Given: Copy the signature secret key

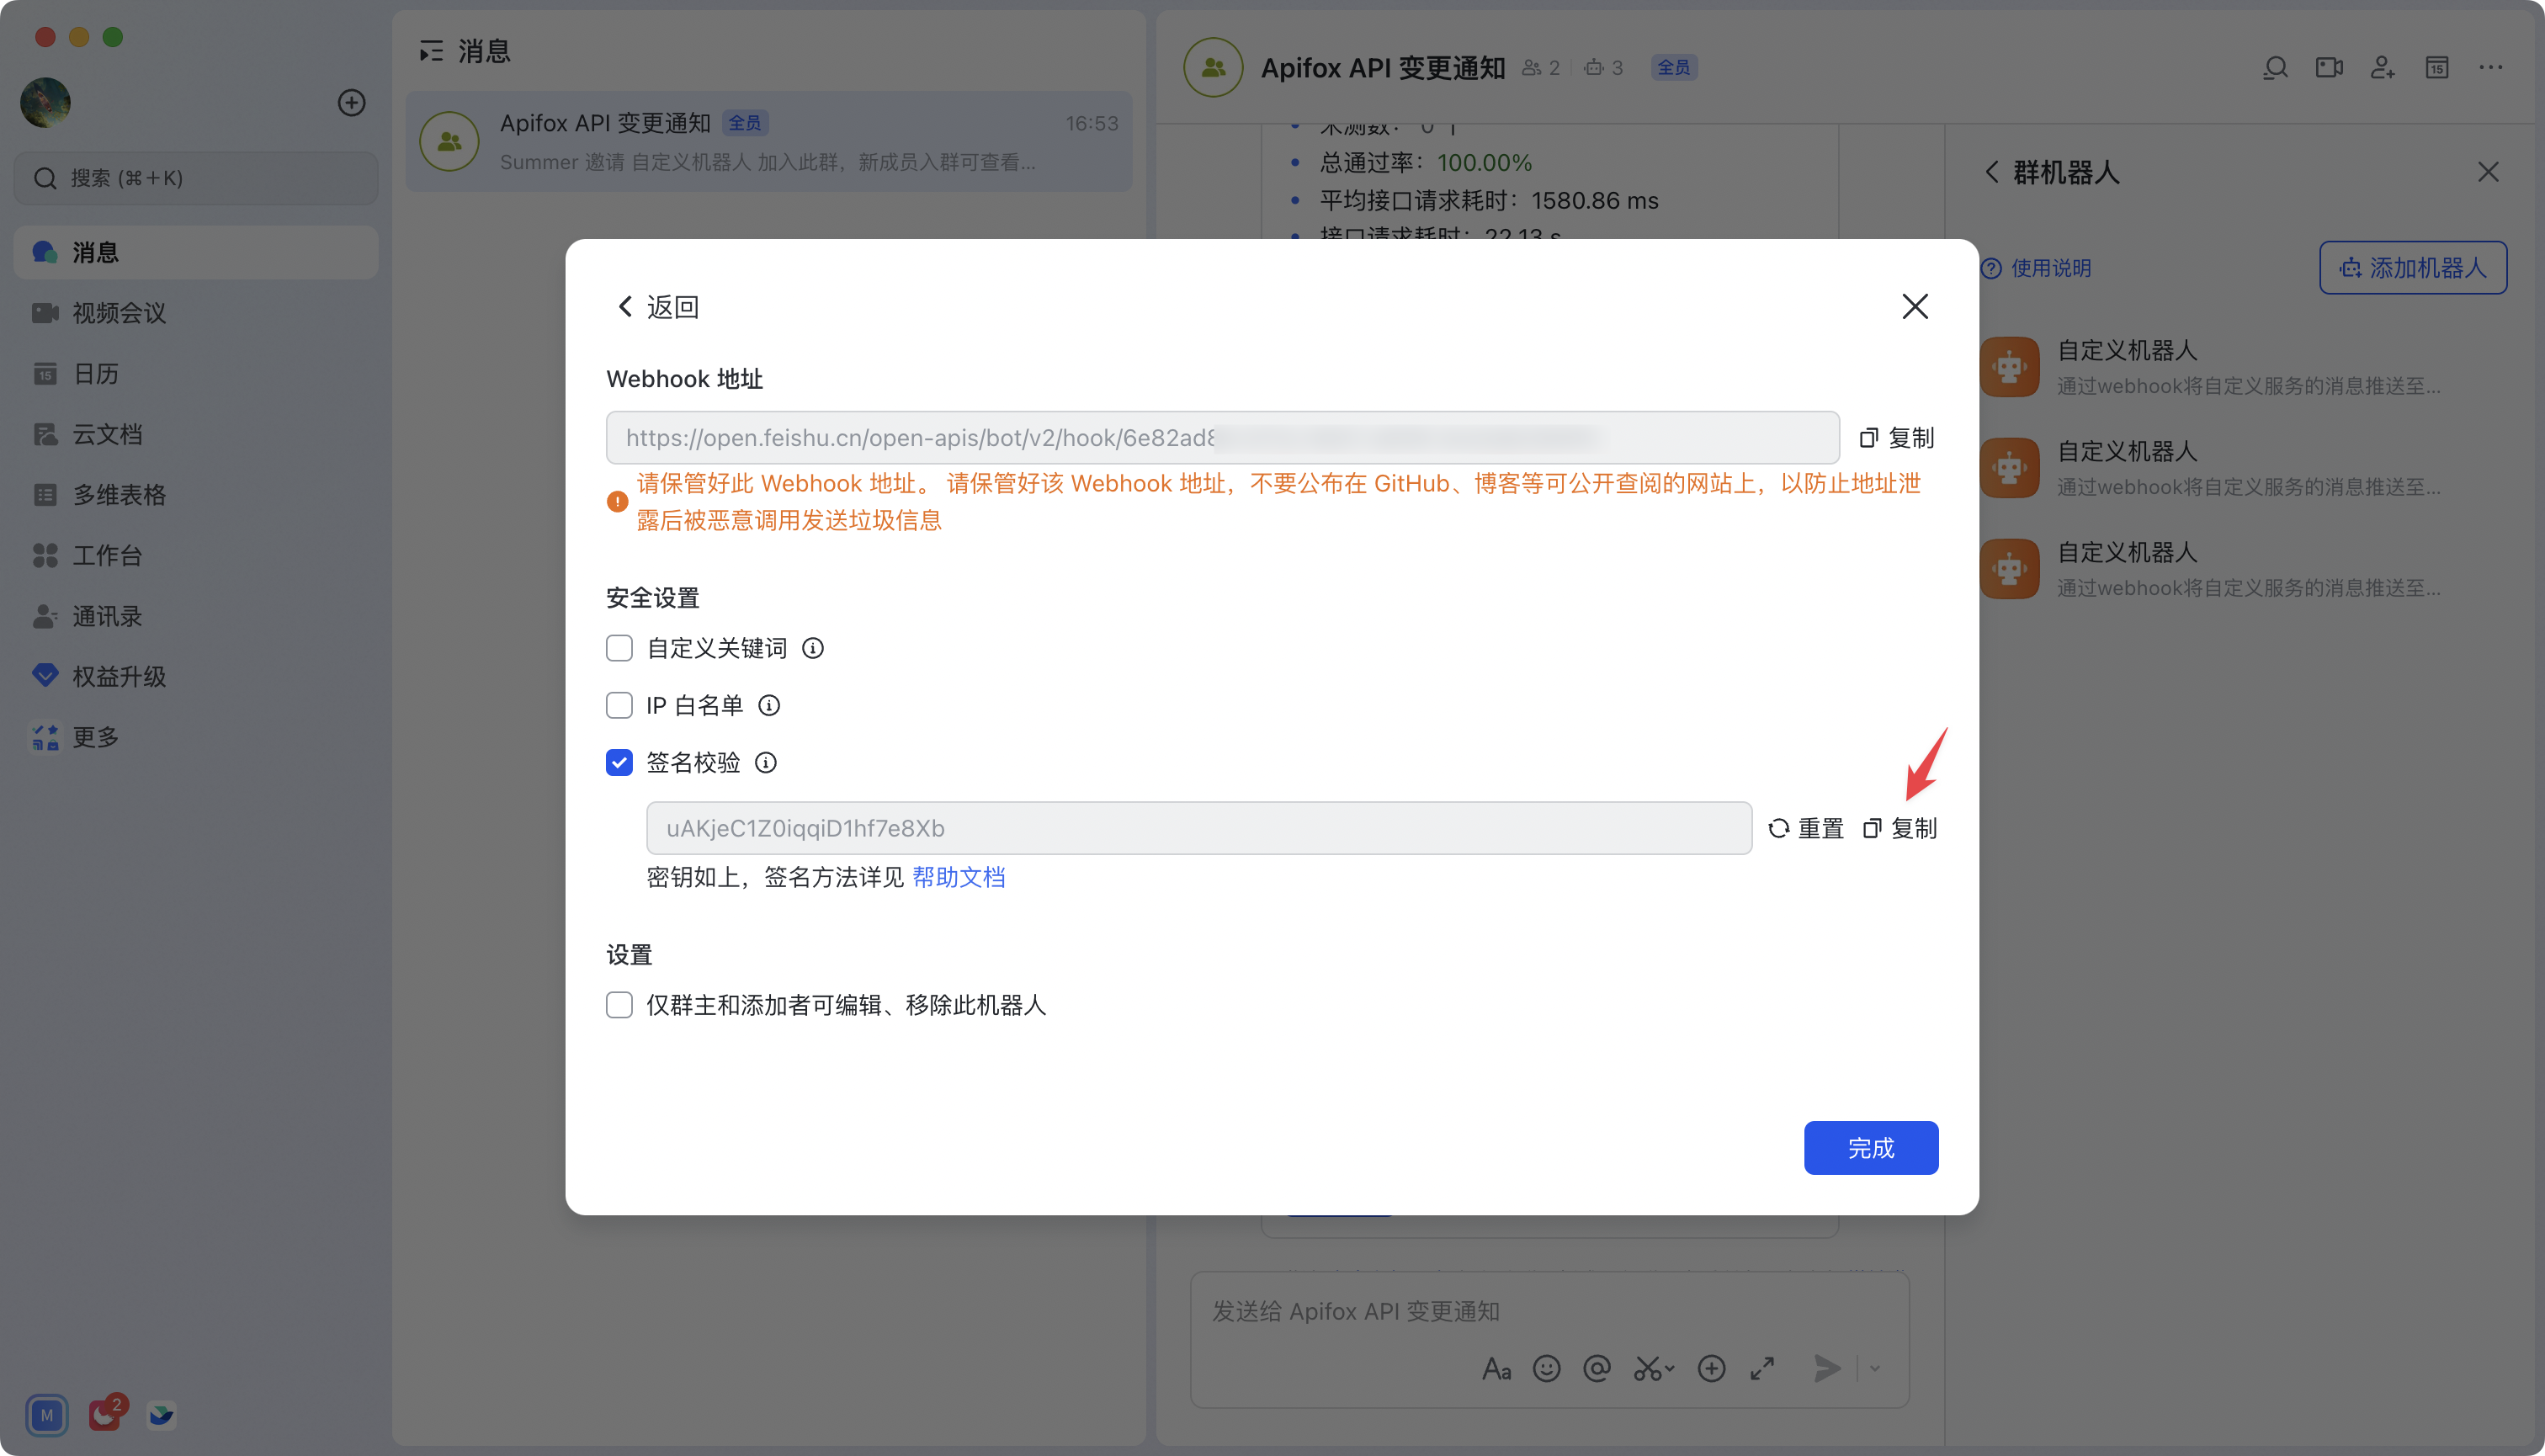Looking at the screenshot, I should pos(1899,828).
